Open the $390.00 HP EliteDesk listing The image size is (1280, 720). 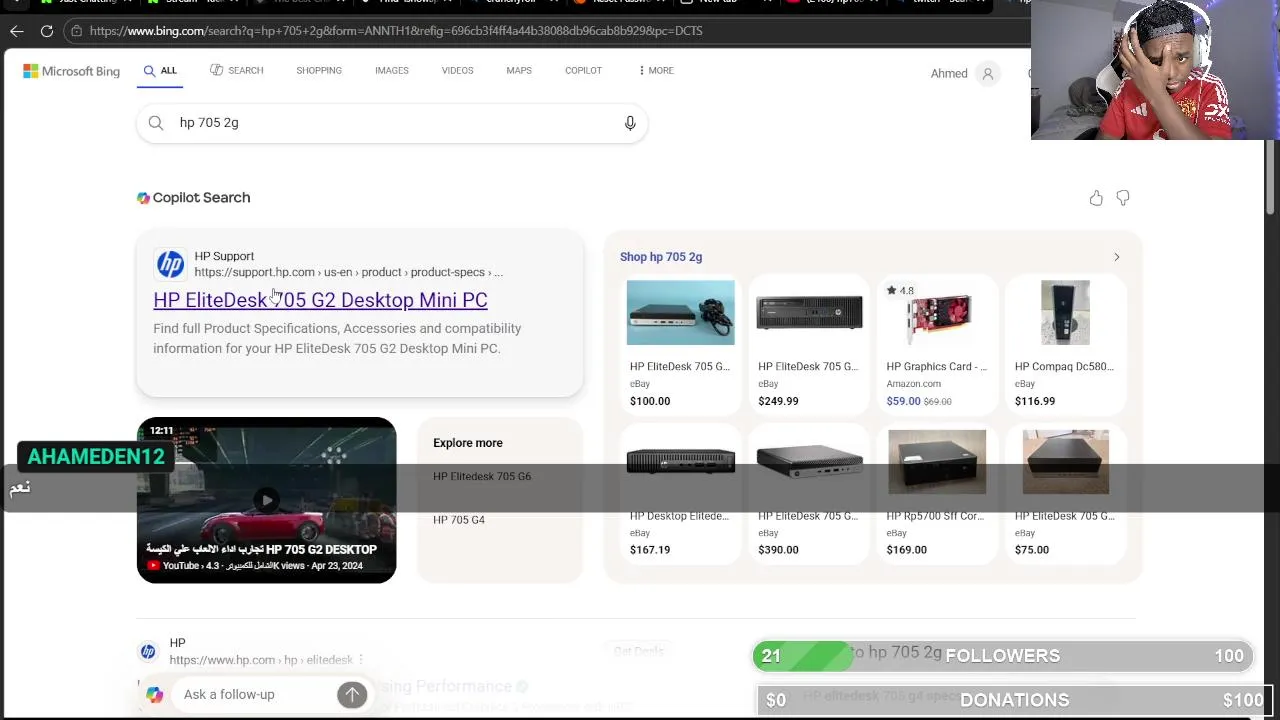[x=809, y=493]
